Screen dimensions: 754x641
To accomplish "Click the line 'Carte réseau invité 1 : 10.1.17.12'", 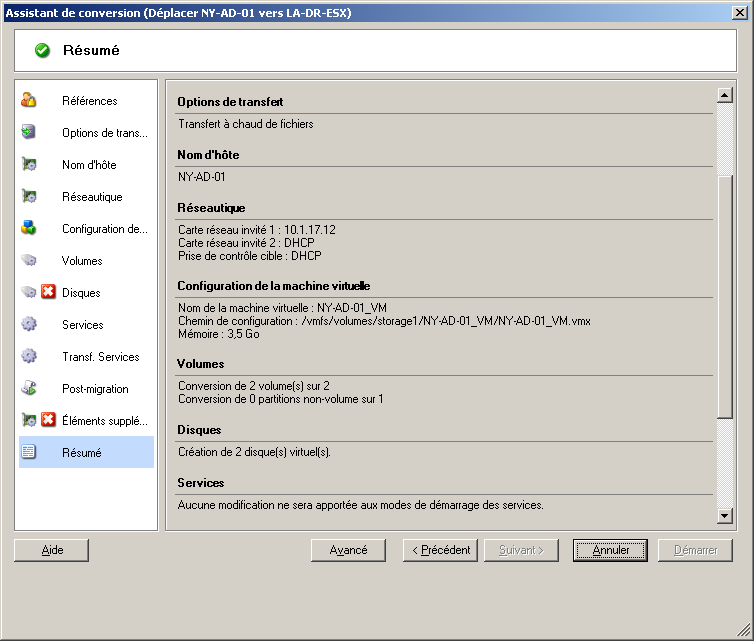I will point(257,230).
